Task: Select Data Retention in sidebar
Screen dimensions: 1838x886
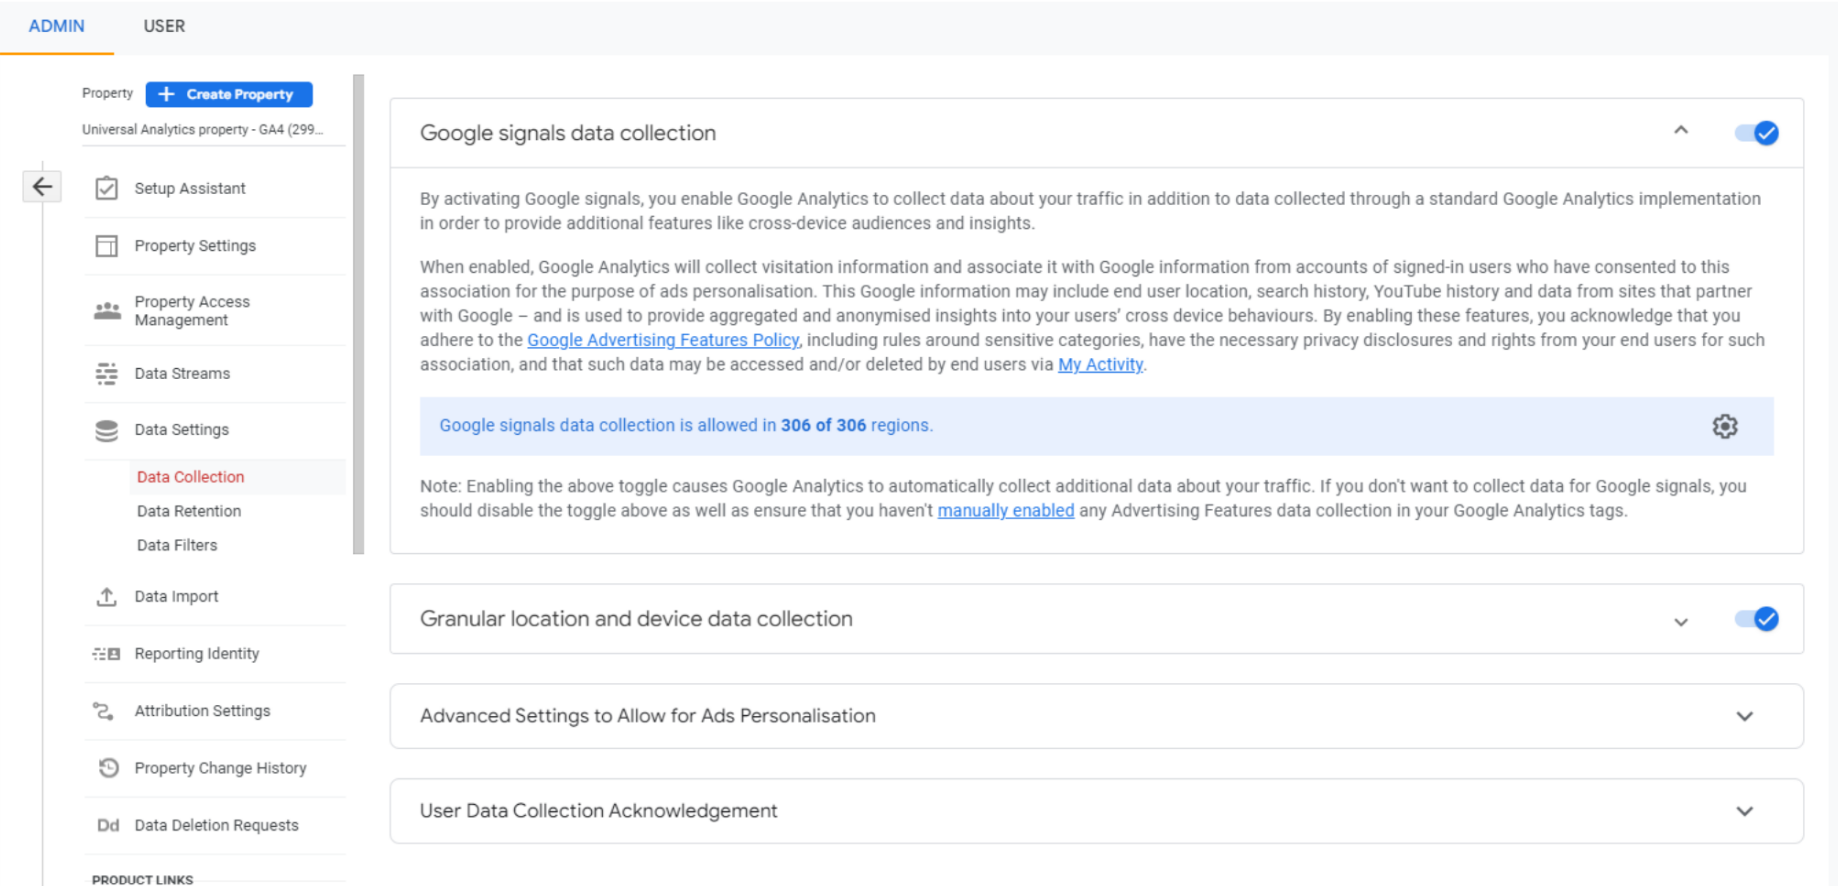Action: 189,511
